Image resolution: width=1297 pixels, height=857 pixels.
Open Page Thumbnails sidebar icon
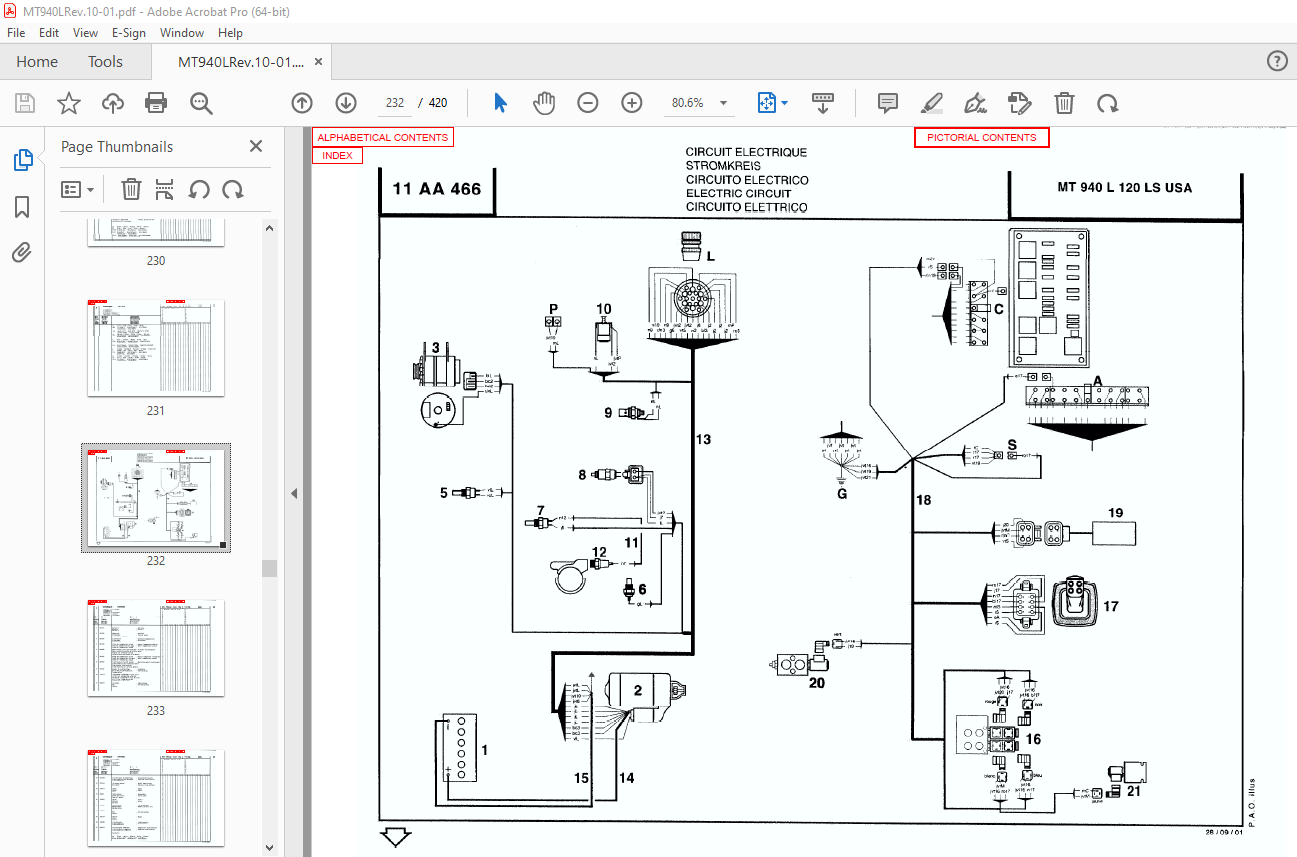click(x=22, y=160)
